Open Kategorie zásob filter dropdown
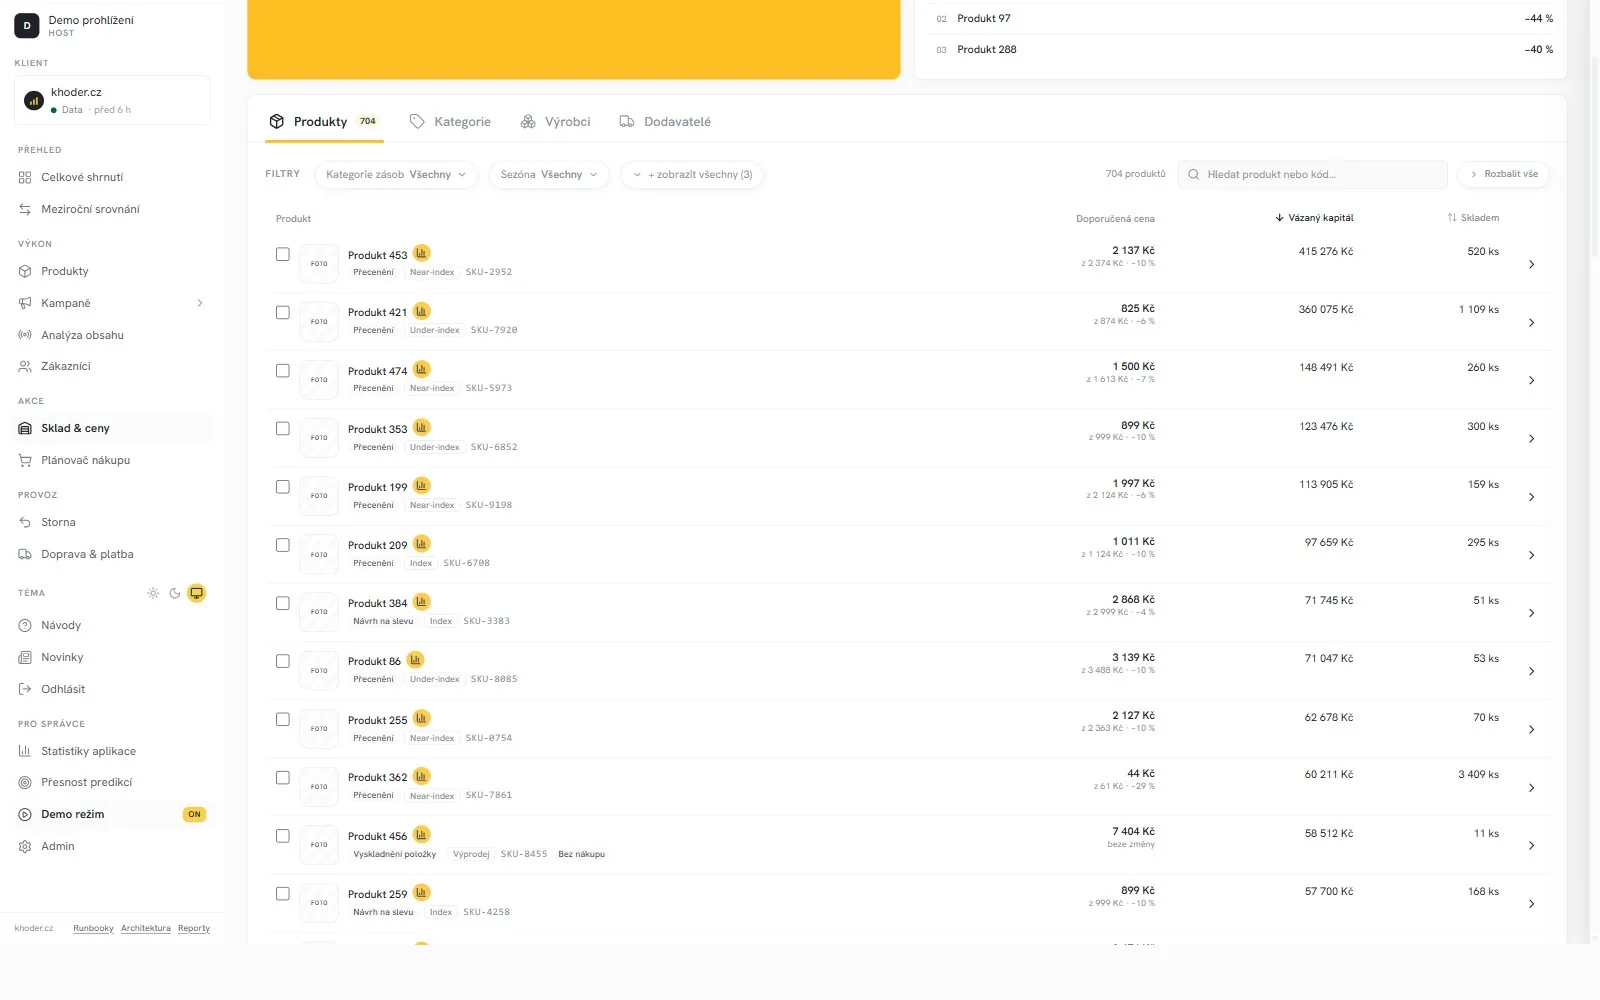 coord(396,174)
